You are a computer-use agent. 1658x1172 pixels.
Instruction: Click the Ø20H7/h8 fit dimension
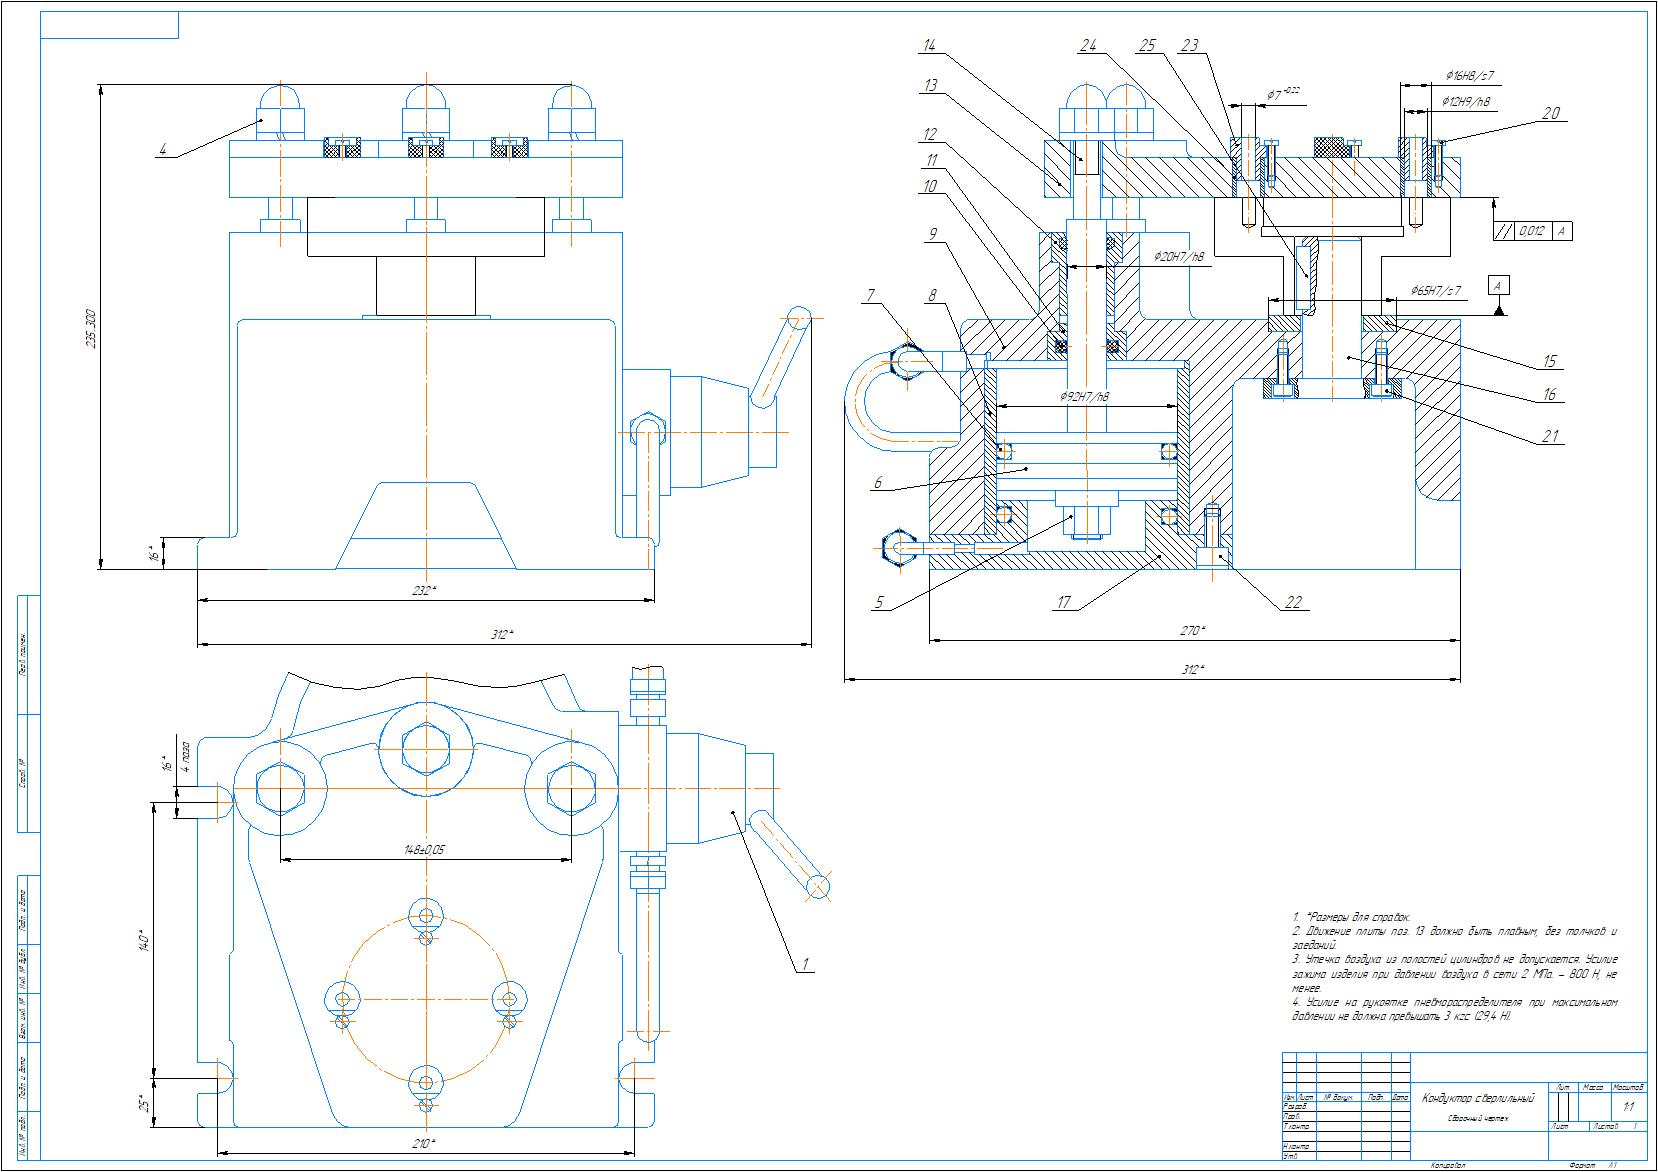[x=1180, y=257]
